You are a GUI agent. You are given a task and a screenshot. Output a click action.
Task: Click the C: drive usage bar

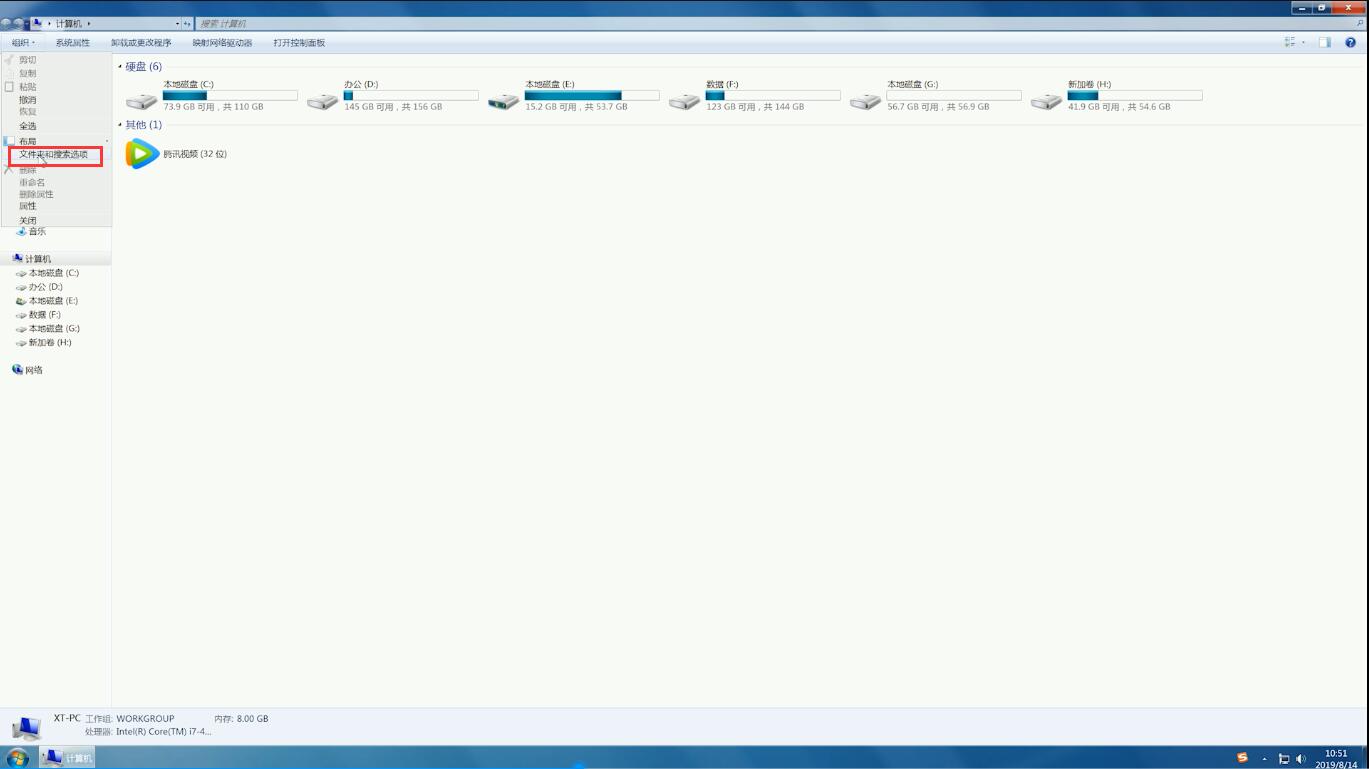230,96
